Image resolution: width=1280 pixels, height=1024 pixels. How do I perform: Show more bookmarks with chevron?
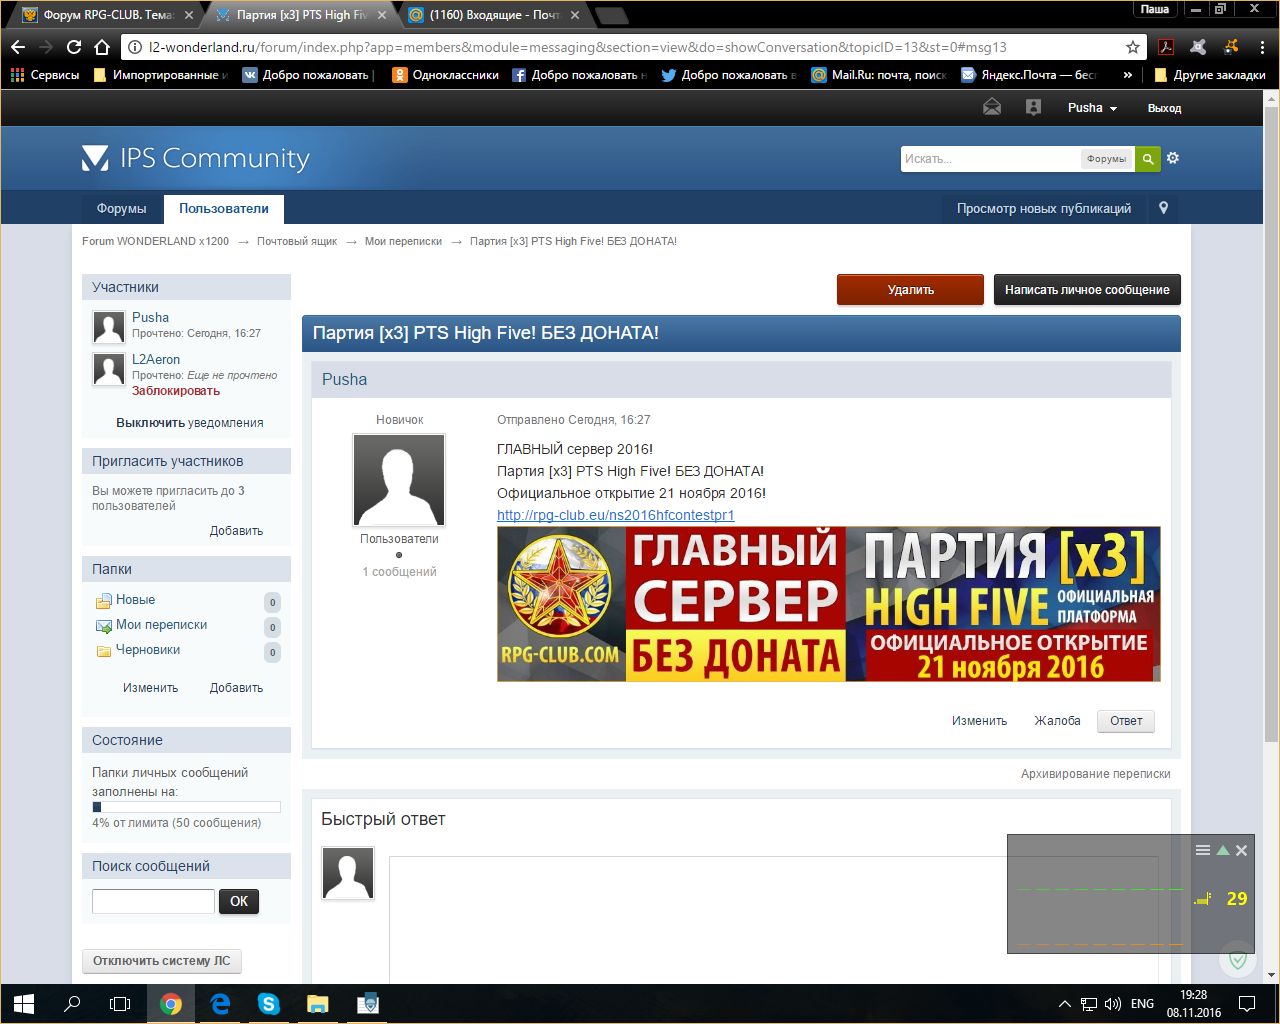(x=1128, y=75)
